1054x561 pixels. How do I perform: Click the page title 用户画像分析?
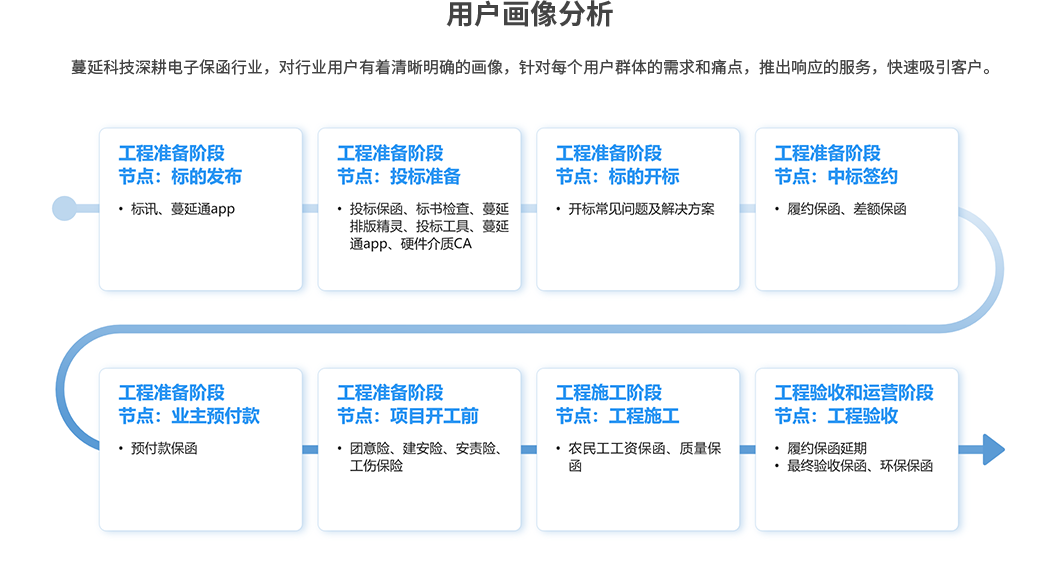point(530,15)
